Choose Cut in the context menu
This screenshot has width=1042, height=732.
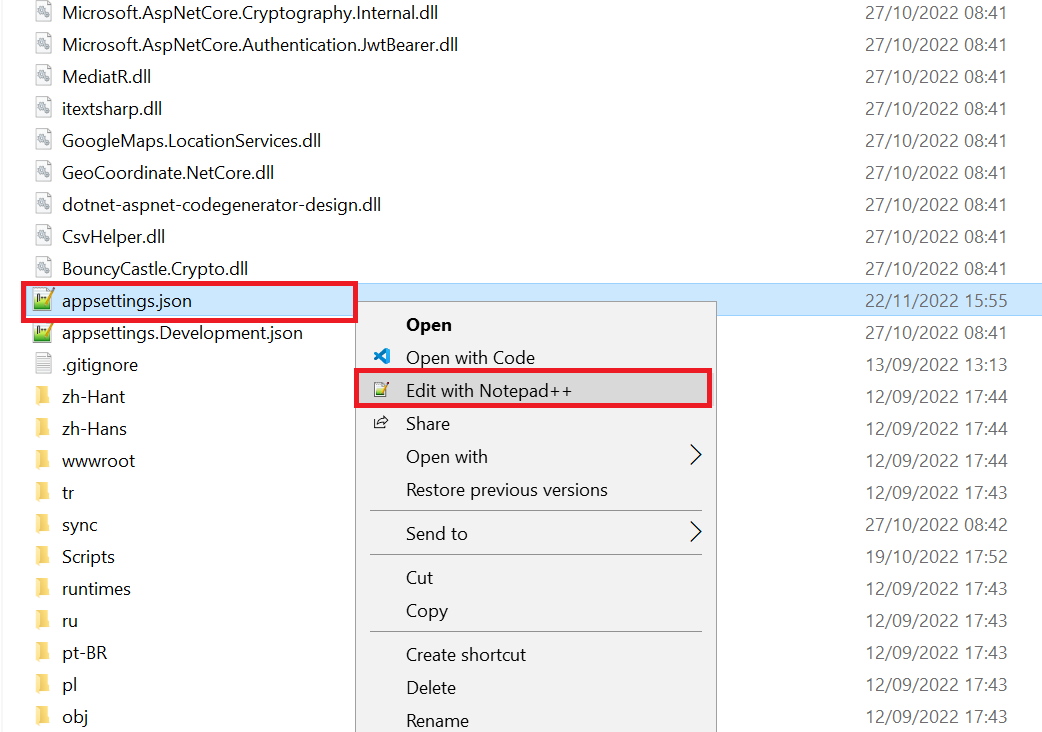(x=419, y=577)
